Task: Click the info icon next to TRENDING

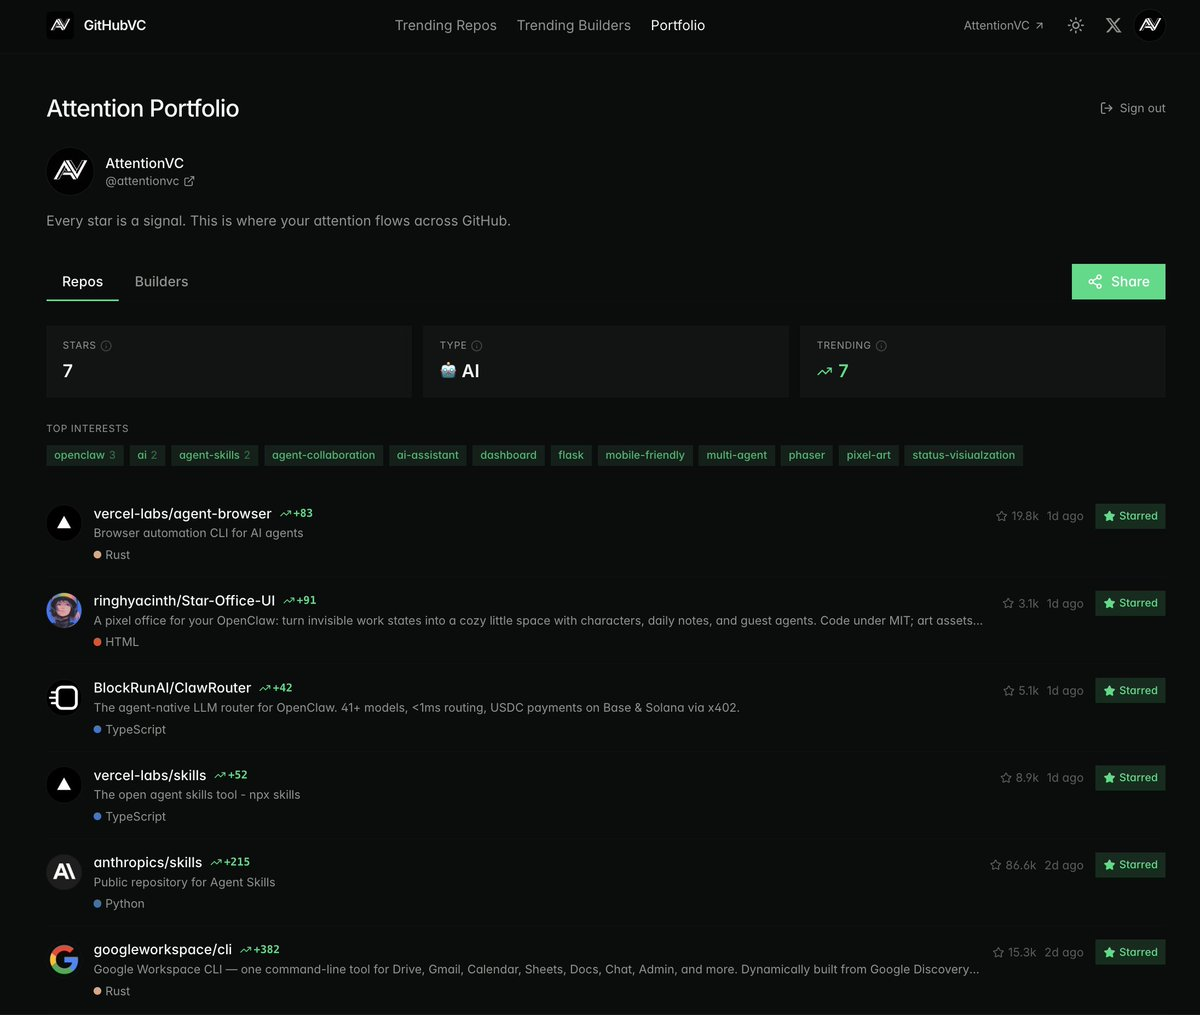Action: pyautogui.click(x=881, y=346)
